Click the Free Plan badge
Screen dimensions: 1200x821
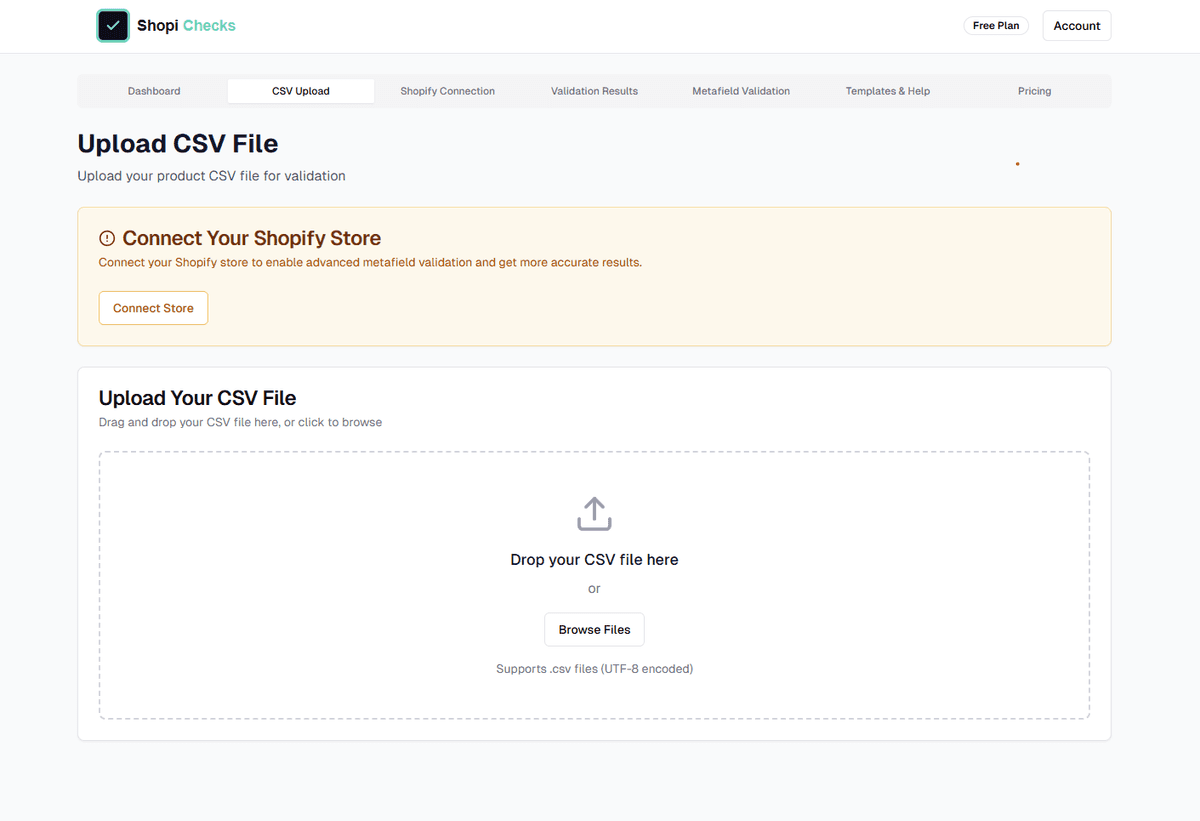[996, 25]
